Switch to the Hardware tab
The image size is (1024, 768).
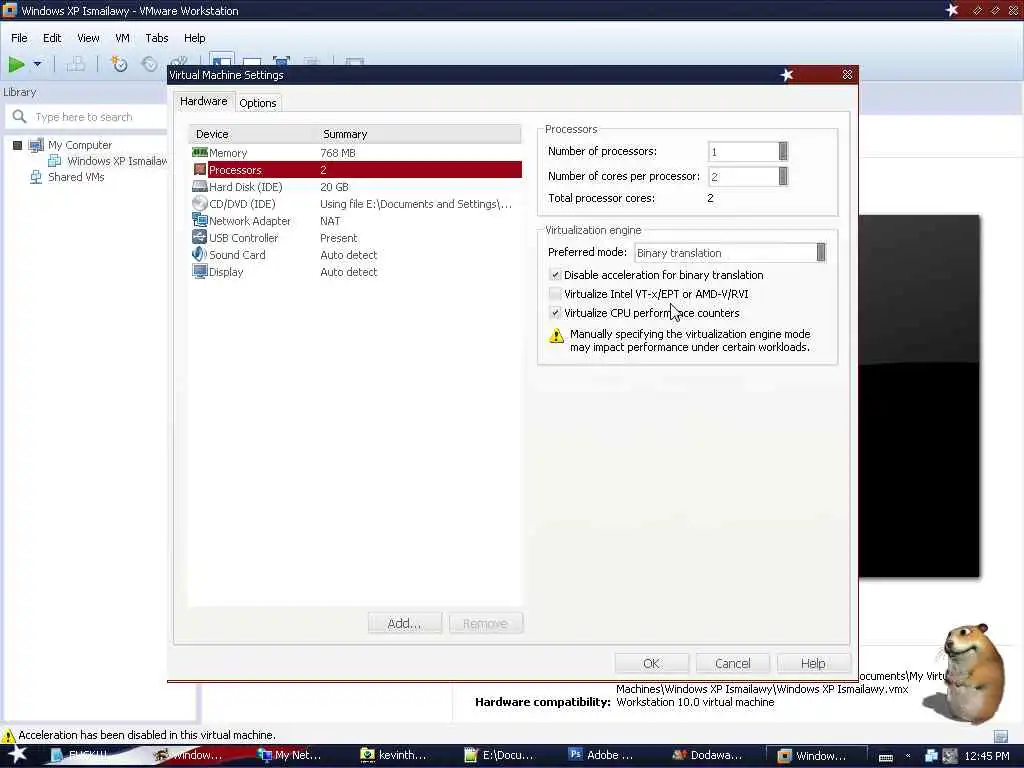pos(204,101)
